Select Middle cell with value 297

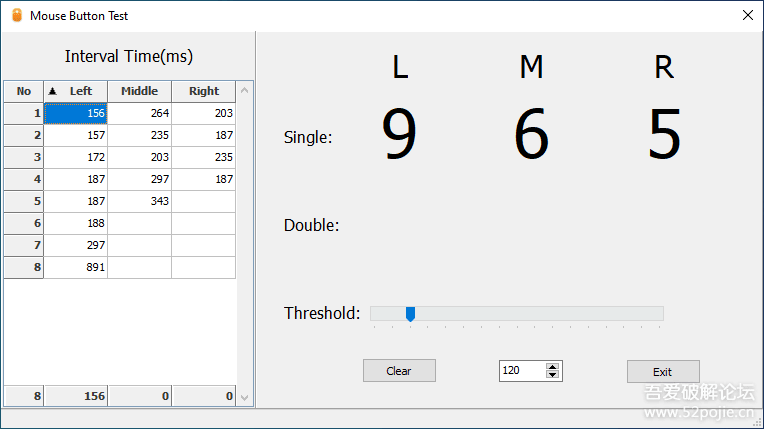[139, 179]
